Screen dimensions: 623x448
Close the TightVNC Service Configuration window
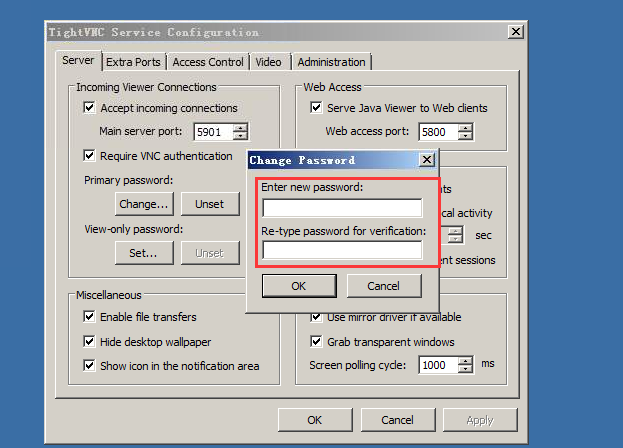tap(516, 31)
